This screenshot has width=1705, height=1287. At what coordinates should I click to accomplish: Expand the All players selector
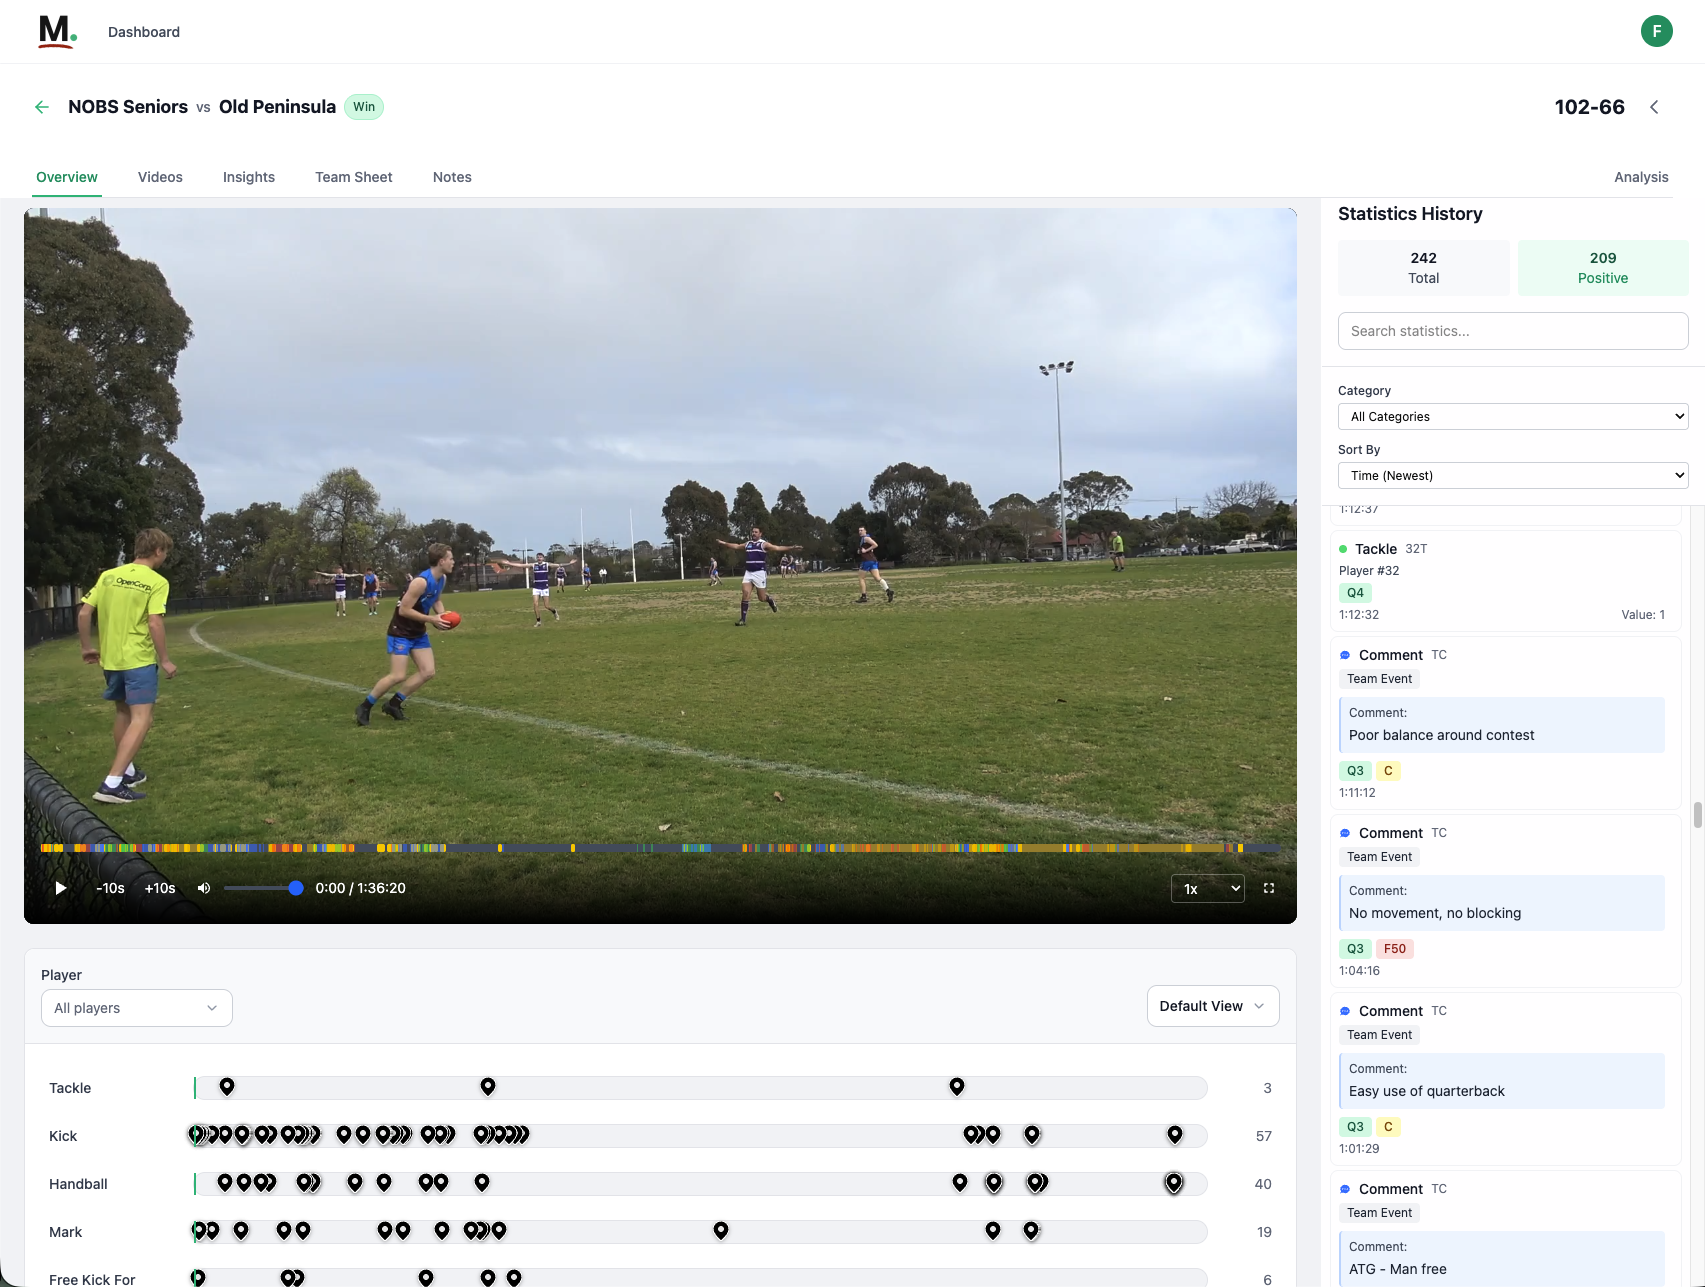pos(137,1008)
